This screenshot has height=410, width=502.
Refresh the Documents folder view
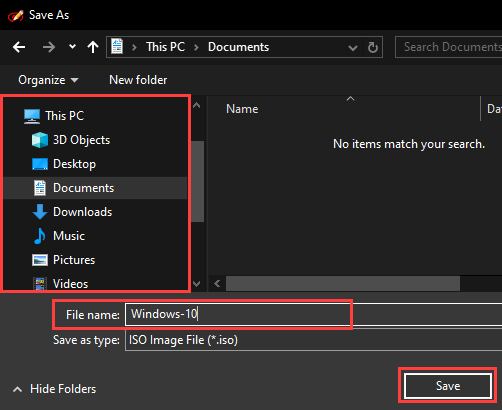[373, 47]
